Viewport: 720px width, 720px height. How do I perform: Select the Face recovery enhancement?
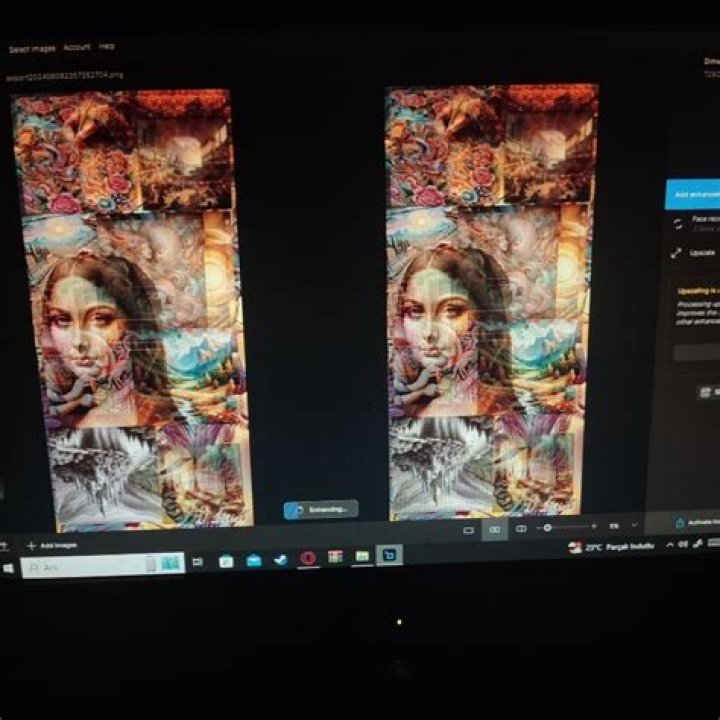pos(696,224)
